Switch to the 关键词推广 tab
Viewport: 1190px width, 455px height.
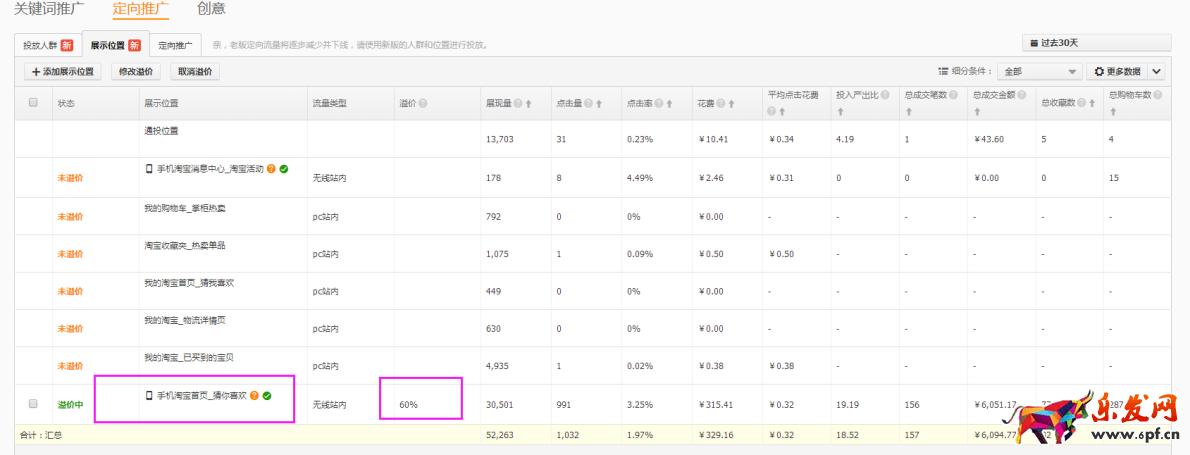(48, 9)
